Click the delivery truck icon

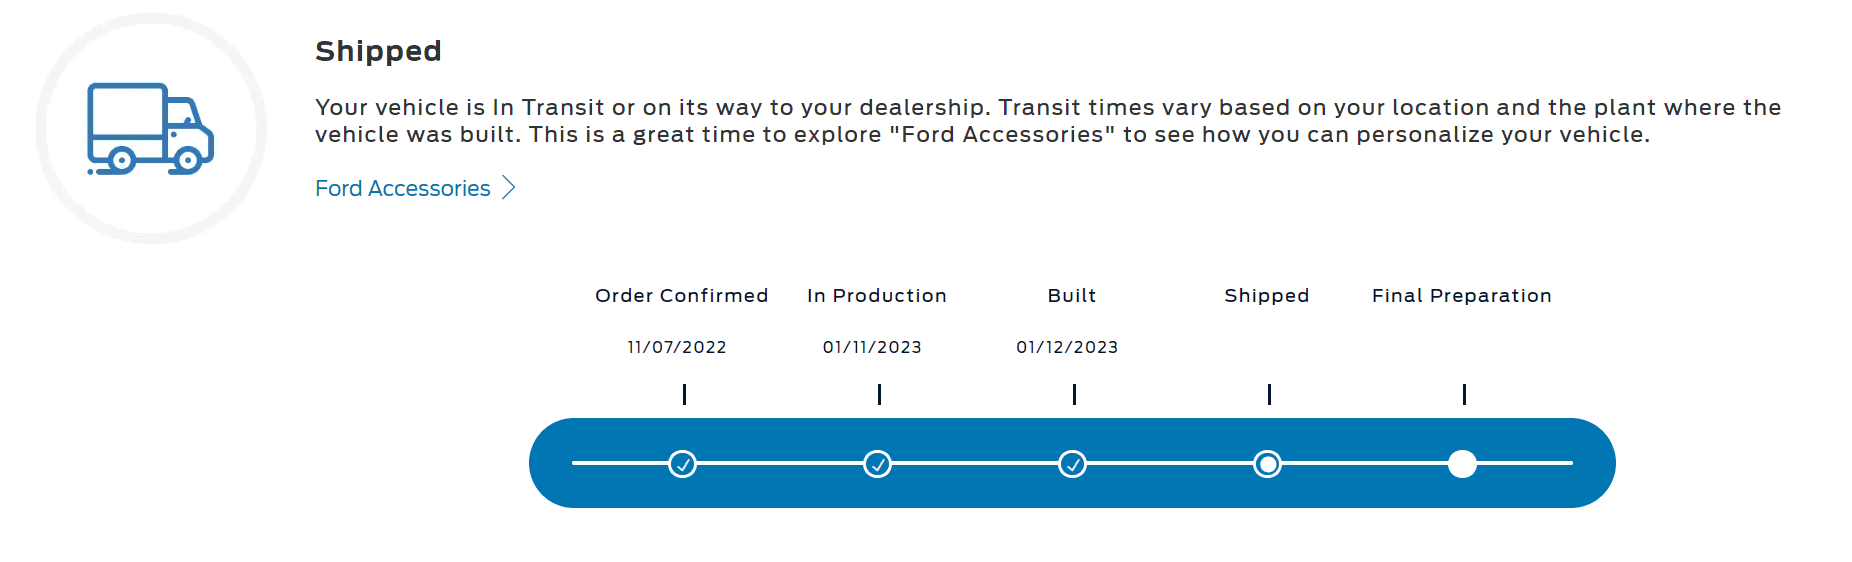pos(151,129)
